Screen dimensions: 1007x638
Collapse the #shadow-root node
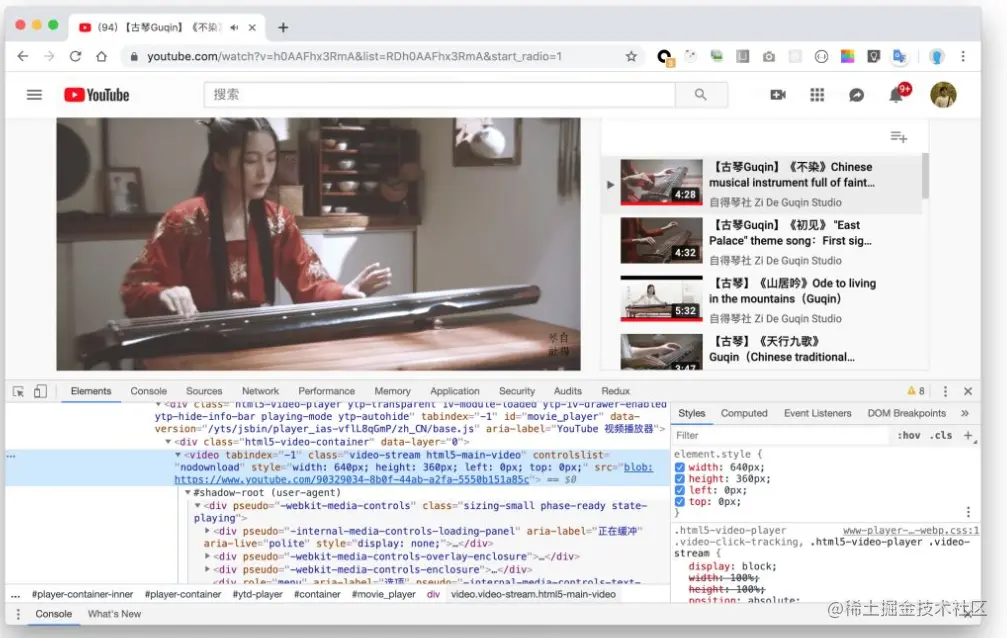pos(188,493)
